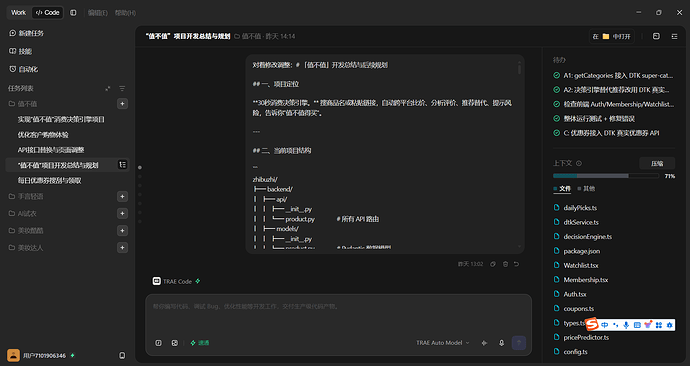The width and height of the screenshot is (690, 366).
Task: Click the active conversation timeline dot
Action: coord(140,167)
